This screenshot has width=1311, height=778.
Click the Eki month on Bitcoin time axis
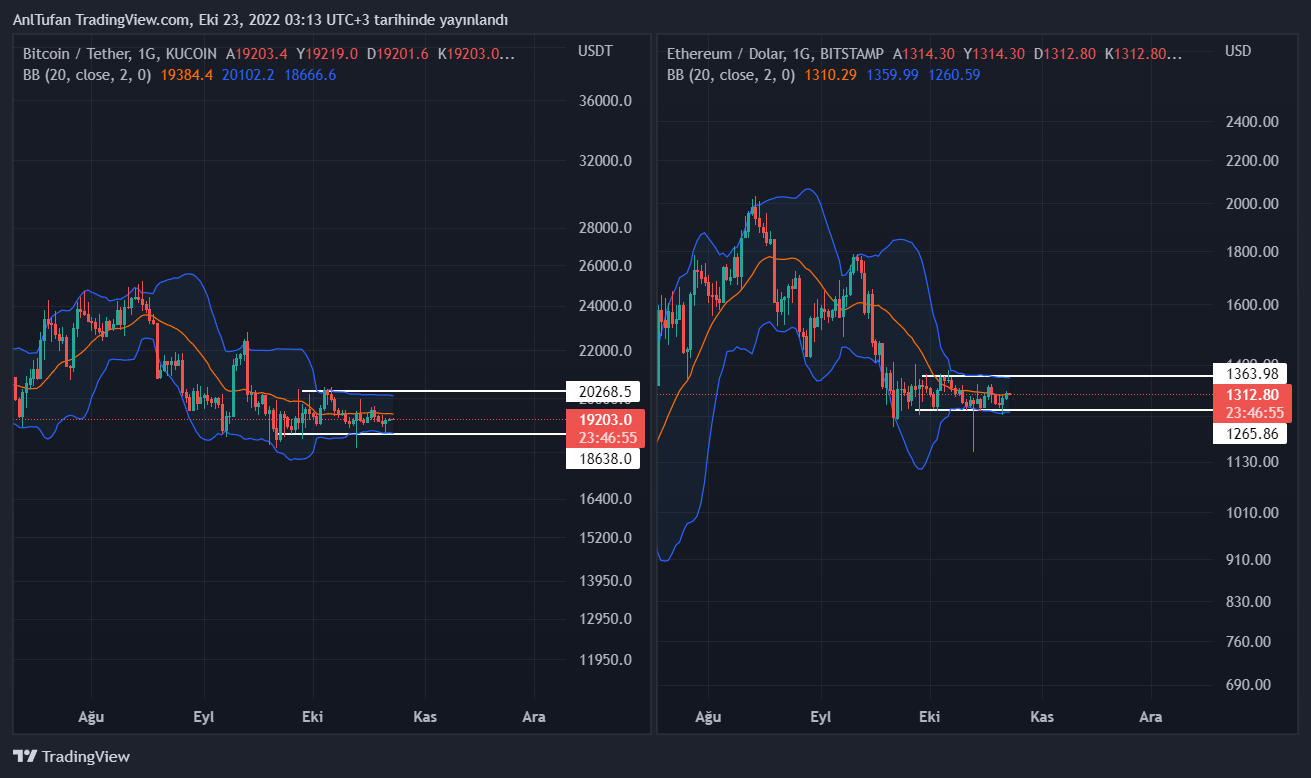pyautogui.click(x=313, y=717)
